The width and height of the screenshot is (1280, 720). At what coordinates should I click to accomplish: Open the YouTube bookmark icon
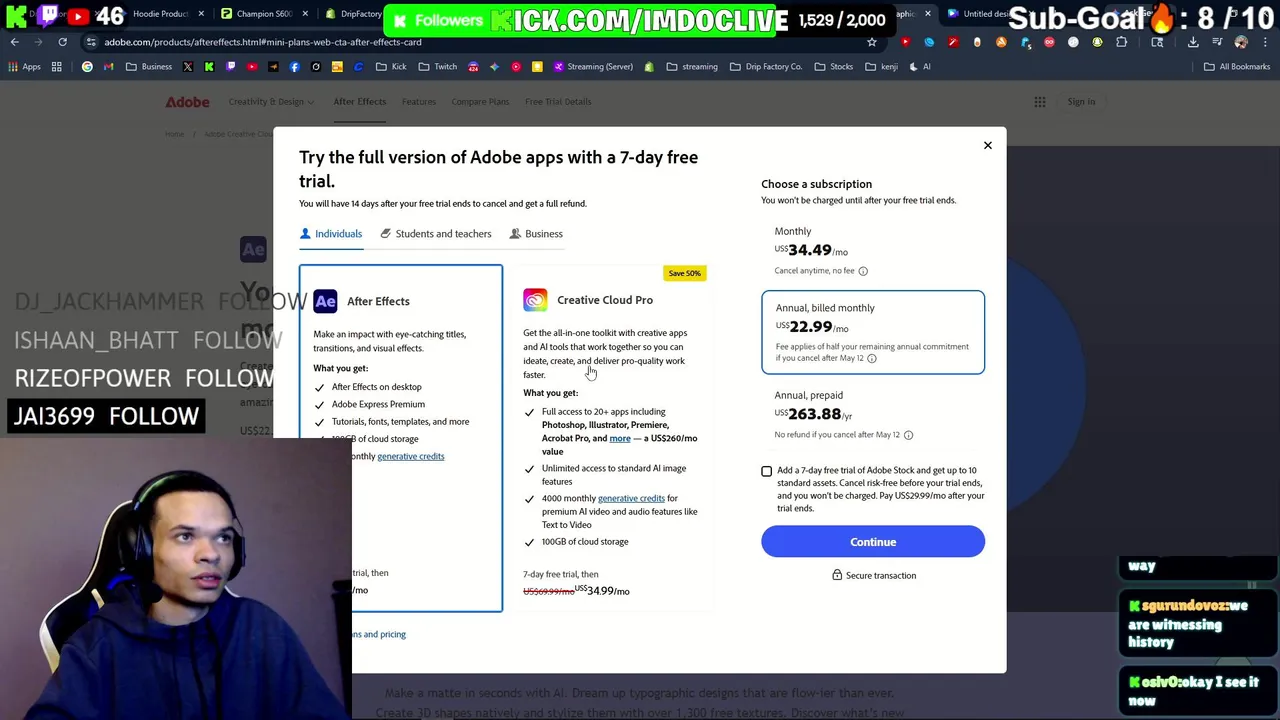(252, 67)
